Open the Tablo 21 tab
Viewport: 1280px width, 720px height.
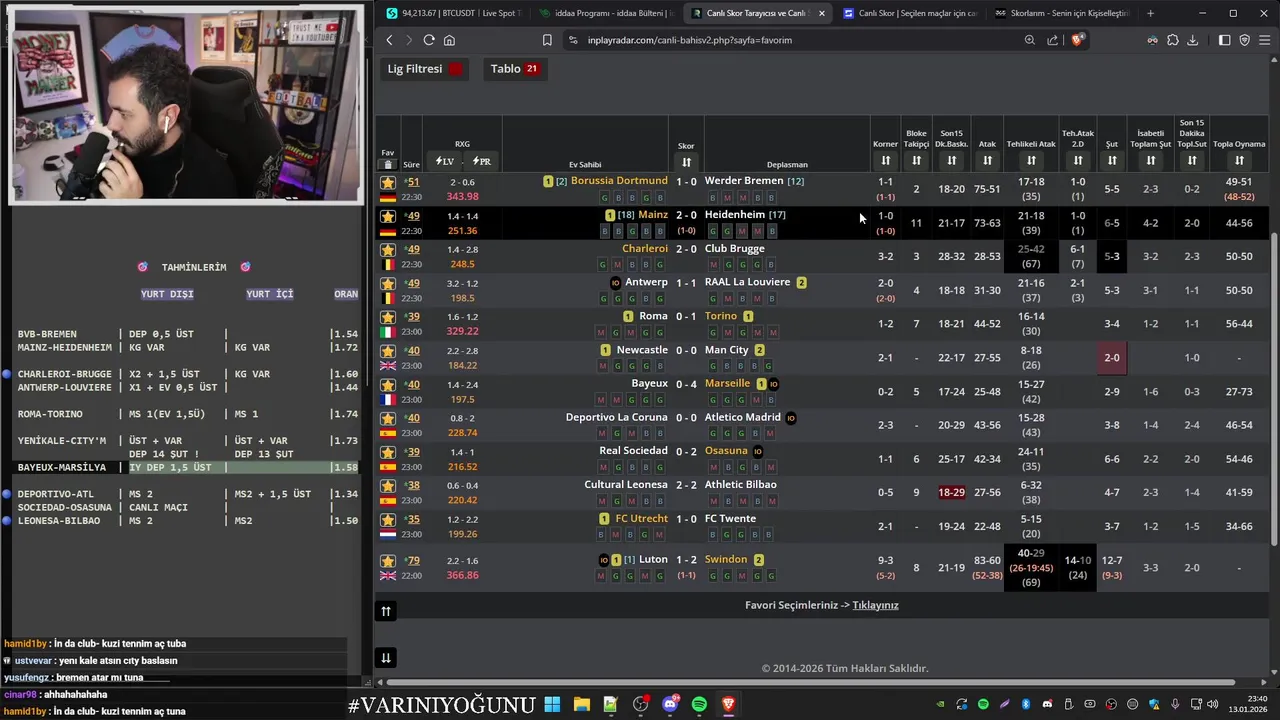pyautogui.click(x=515, y=69)
